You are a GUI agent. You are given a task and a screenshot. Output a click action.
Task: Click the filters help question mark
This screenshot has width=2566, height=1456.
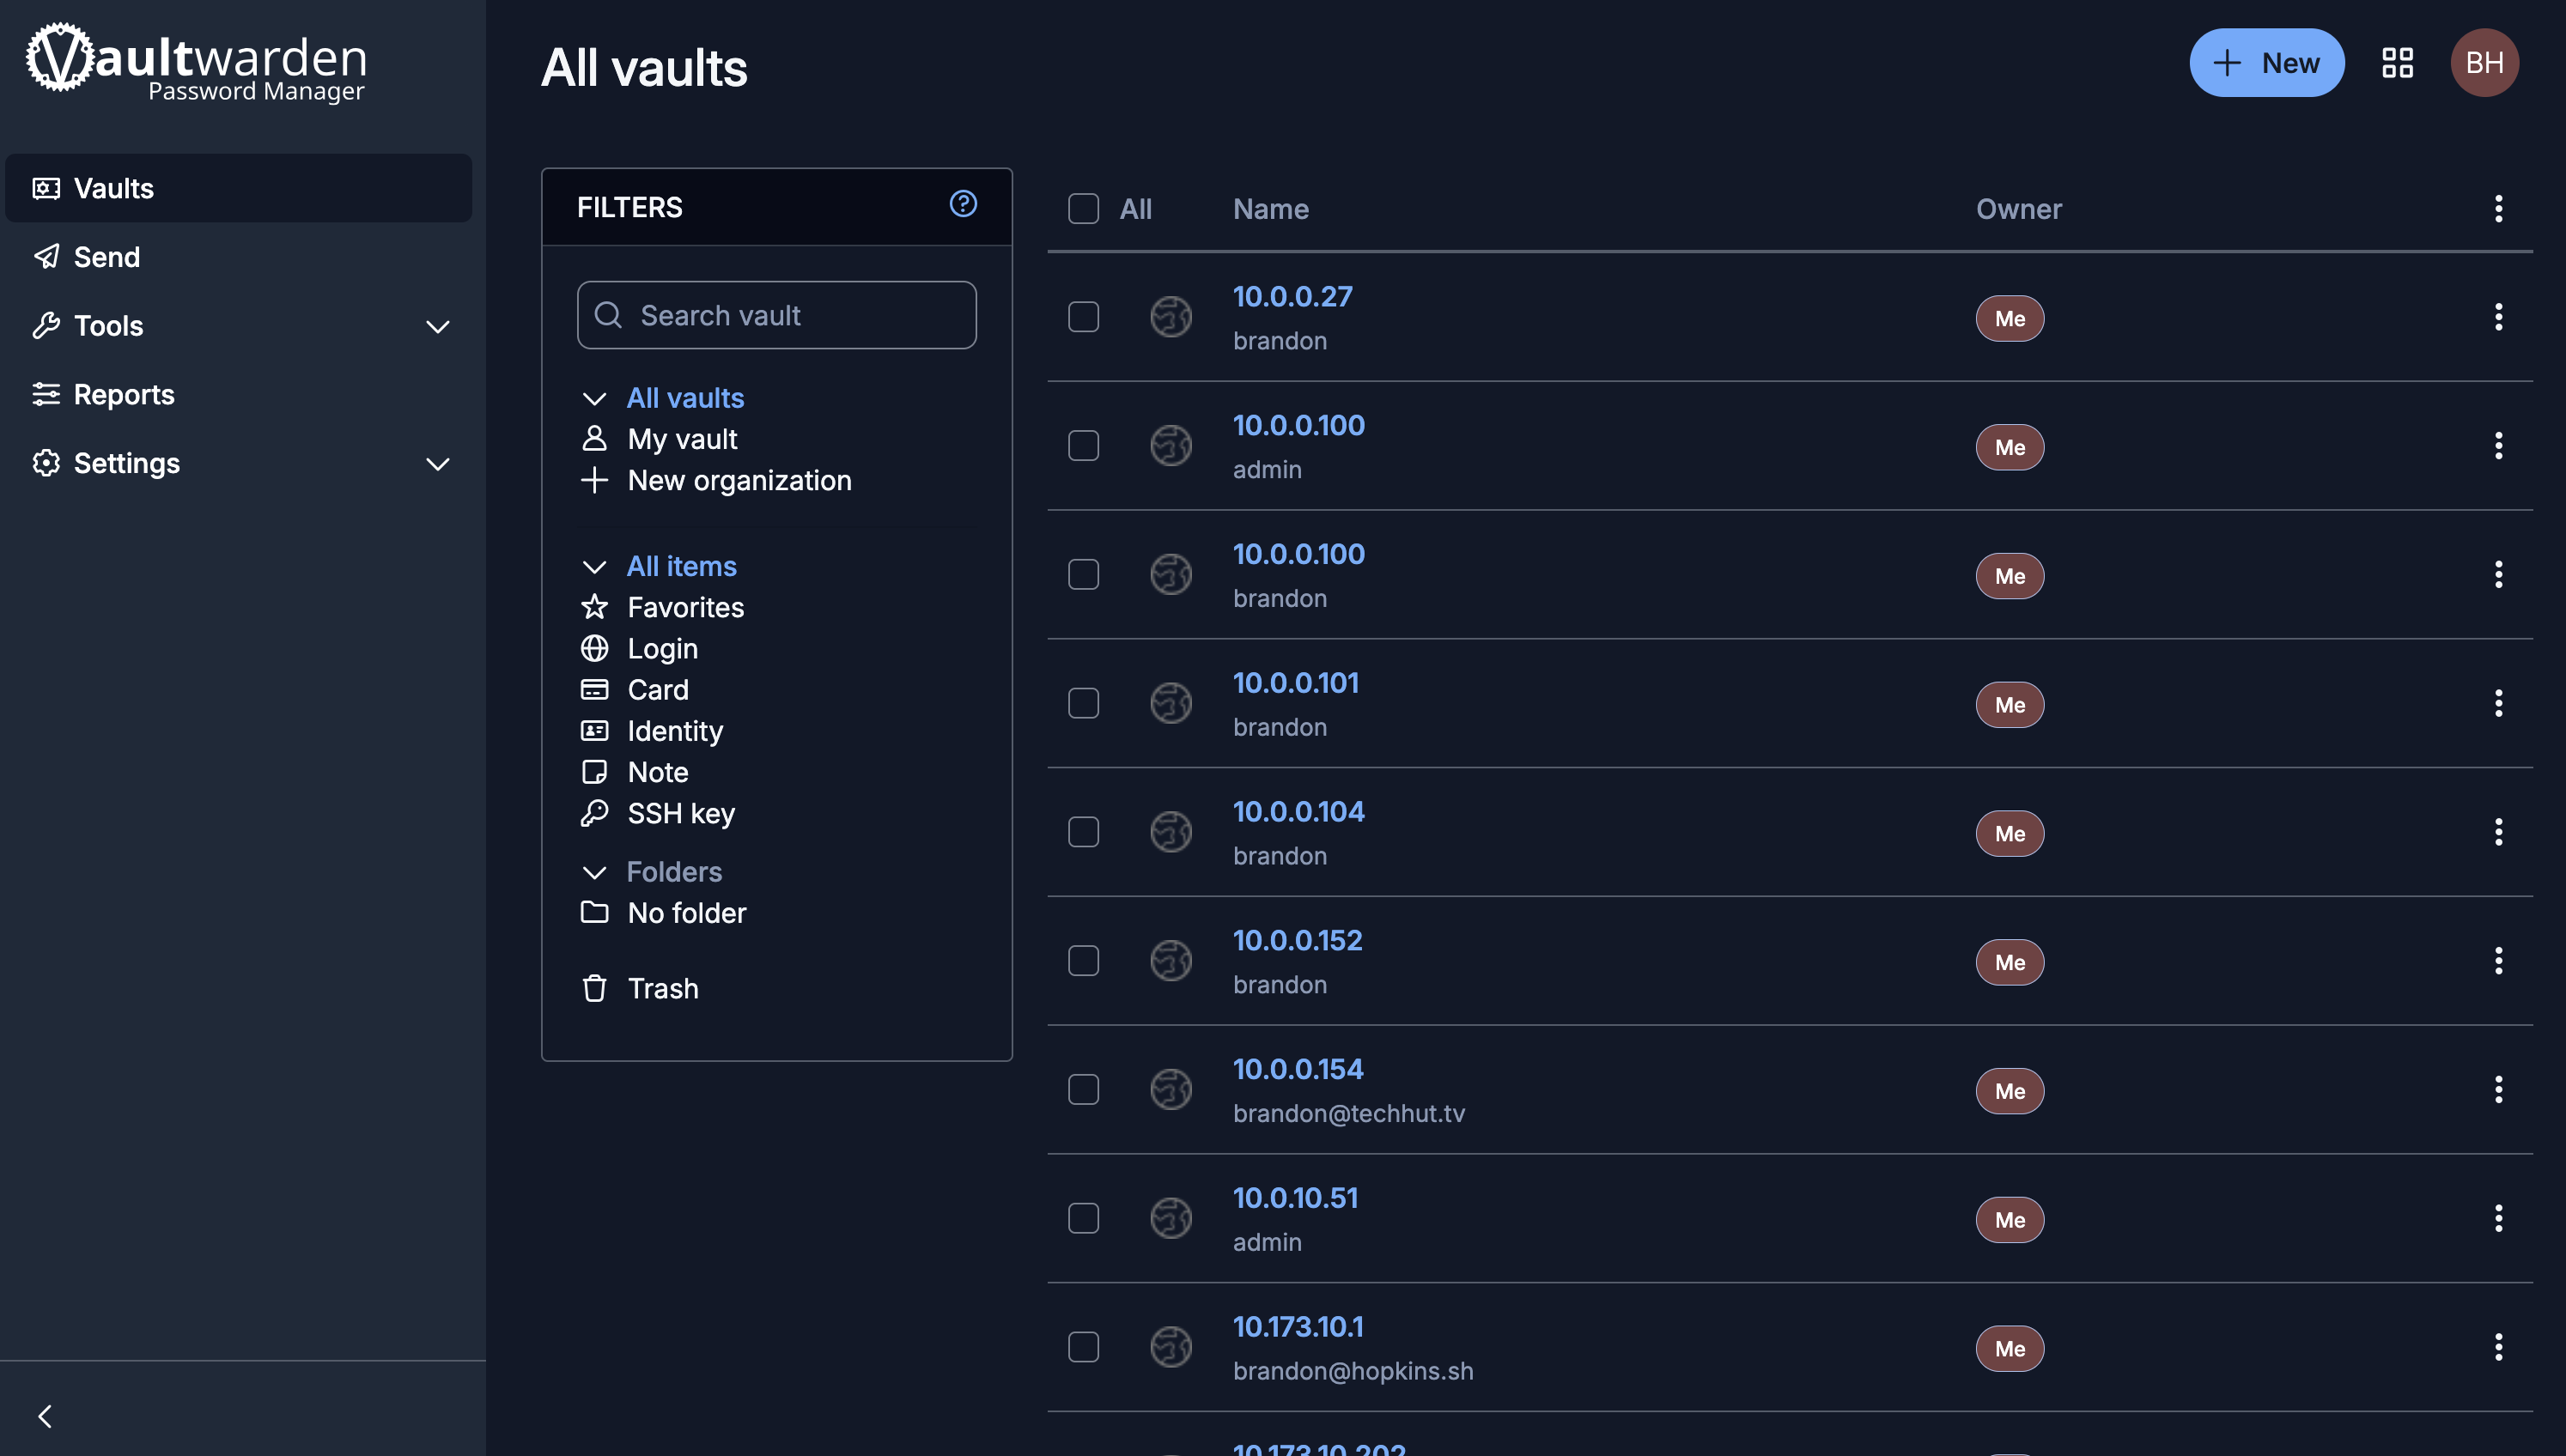pos(962,204)
